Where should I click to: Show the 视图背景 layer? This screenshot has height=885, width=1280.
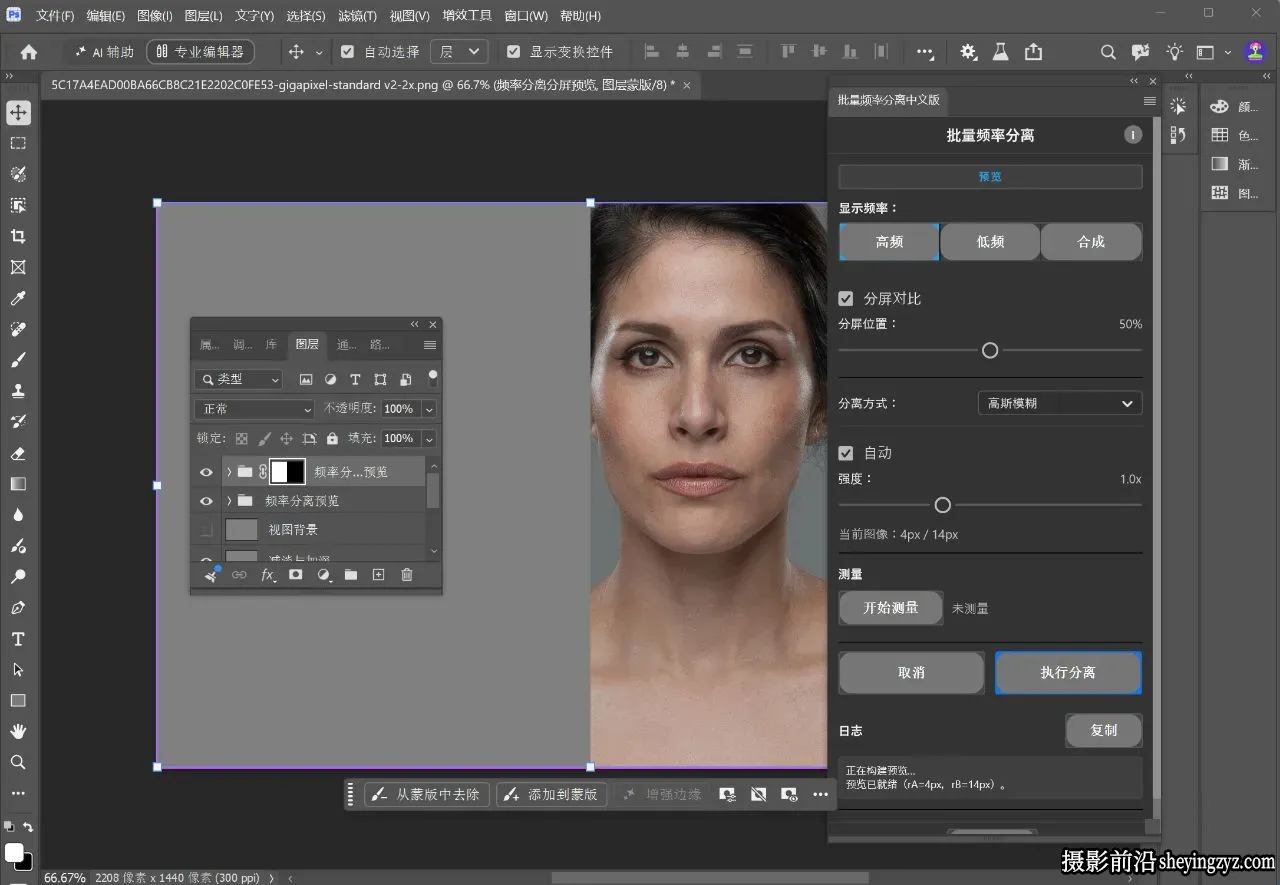[206, 529]
